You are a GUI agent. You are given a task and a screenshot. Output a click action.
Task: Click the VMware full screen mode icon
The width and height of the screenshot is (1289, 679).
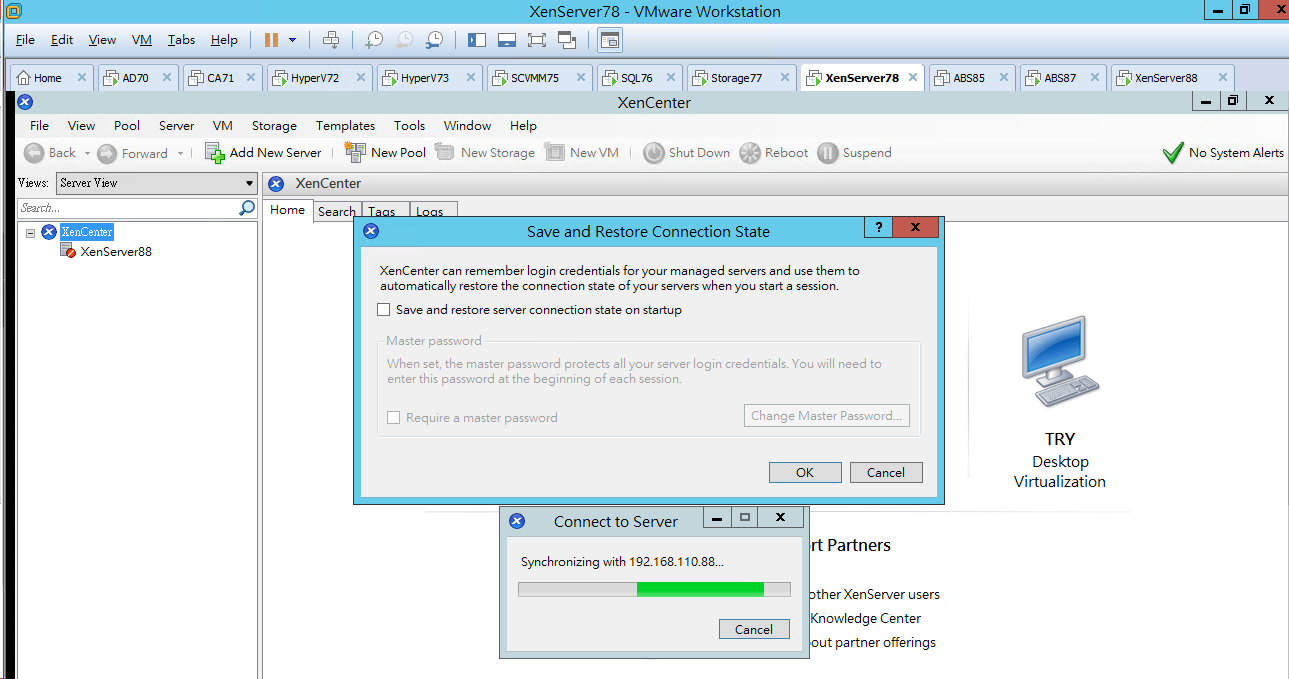536,40
